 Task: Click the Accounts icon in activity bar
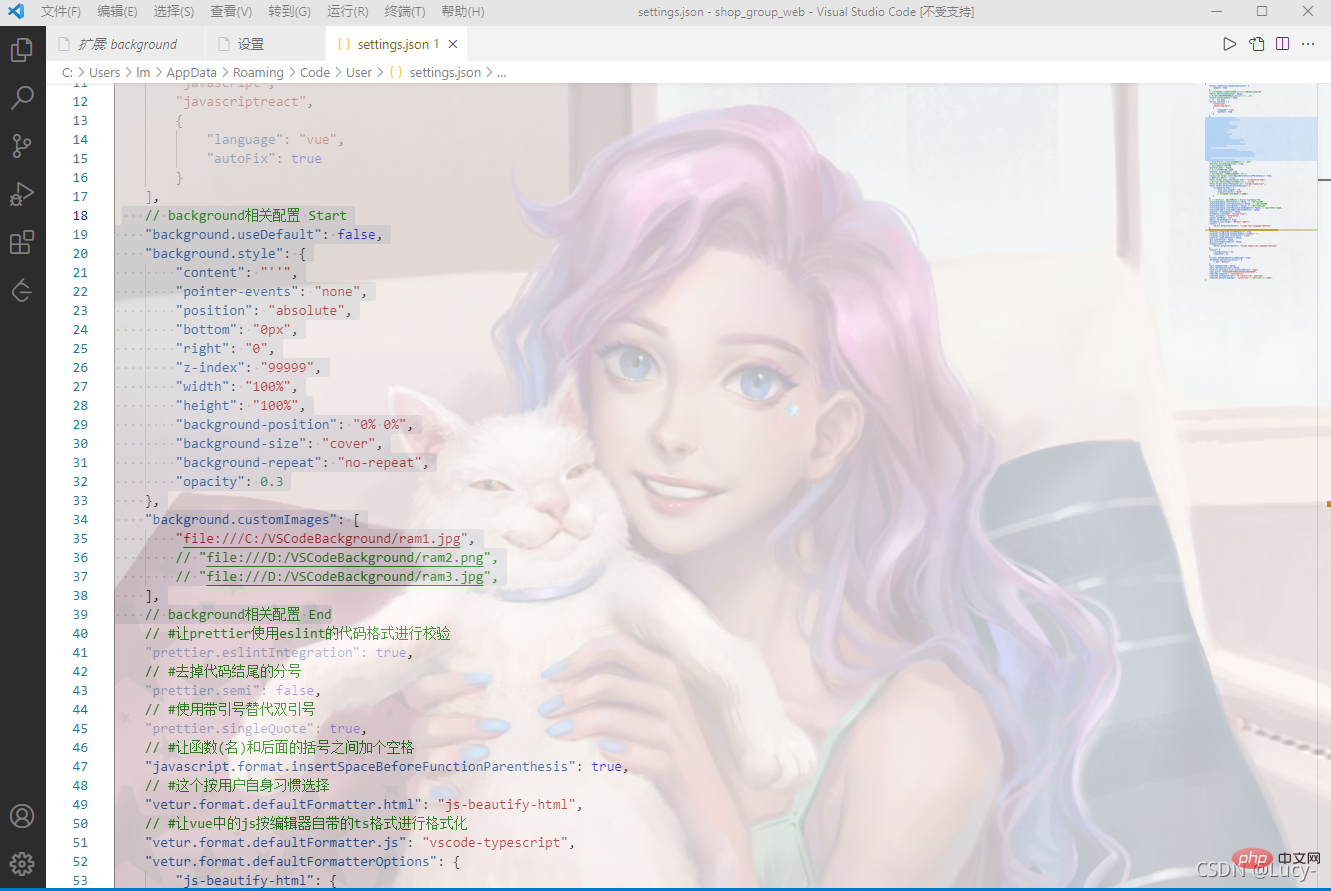tap(22, 816)
